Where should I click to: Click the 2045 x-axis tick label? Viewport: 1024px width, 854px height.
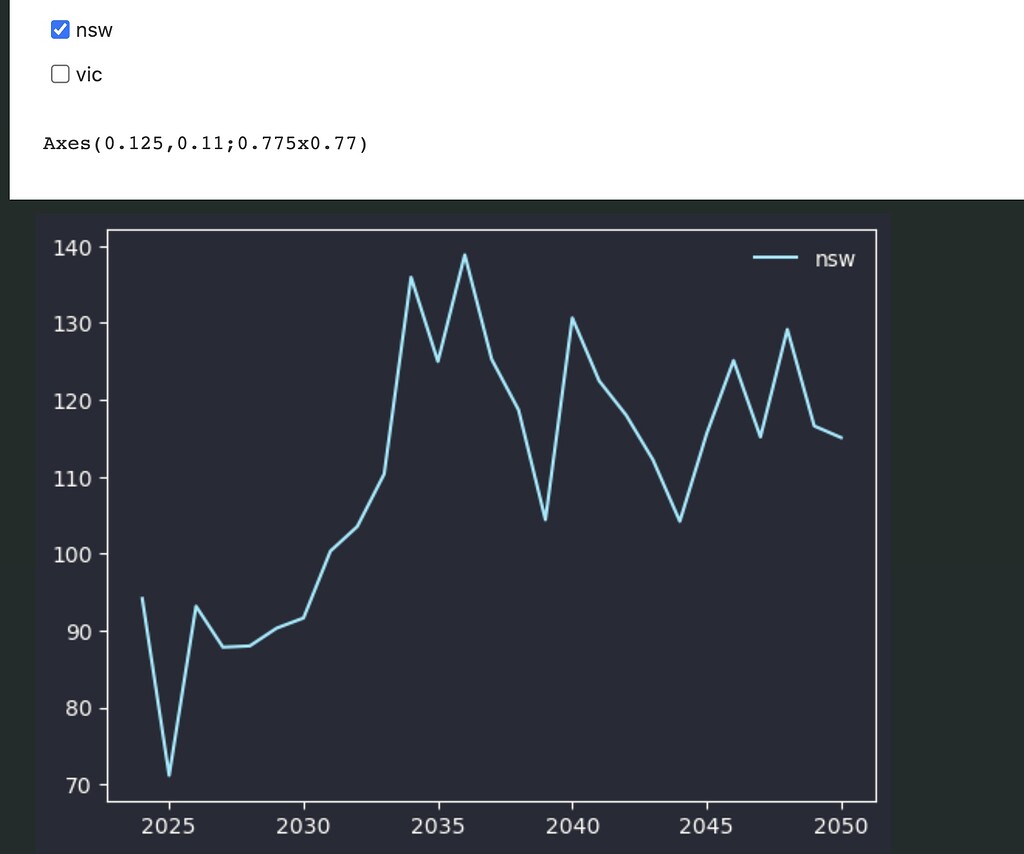707,826
